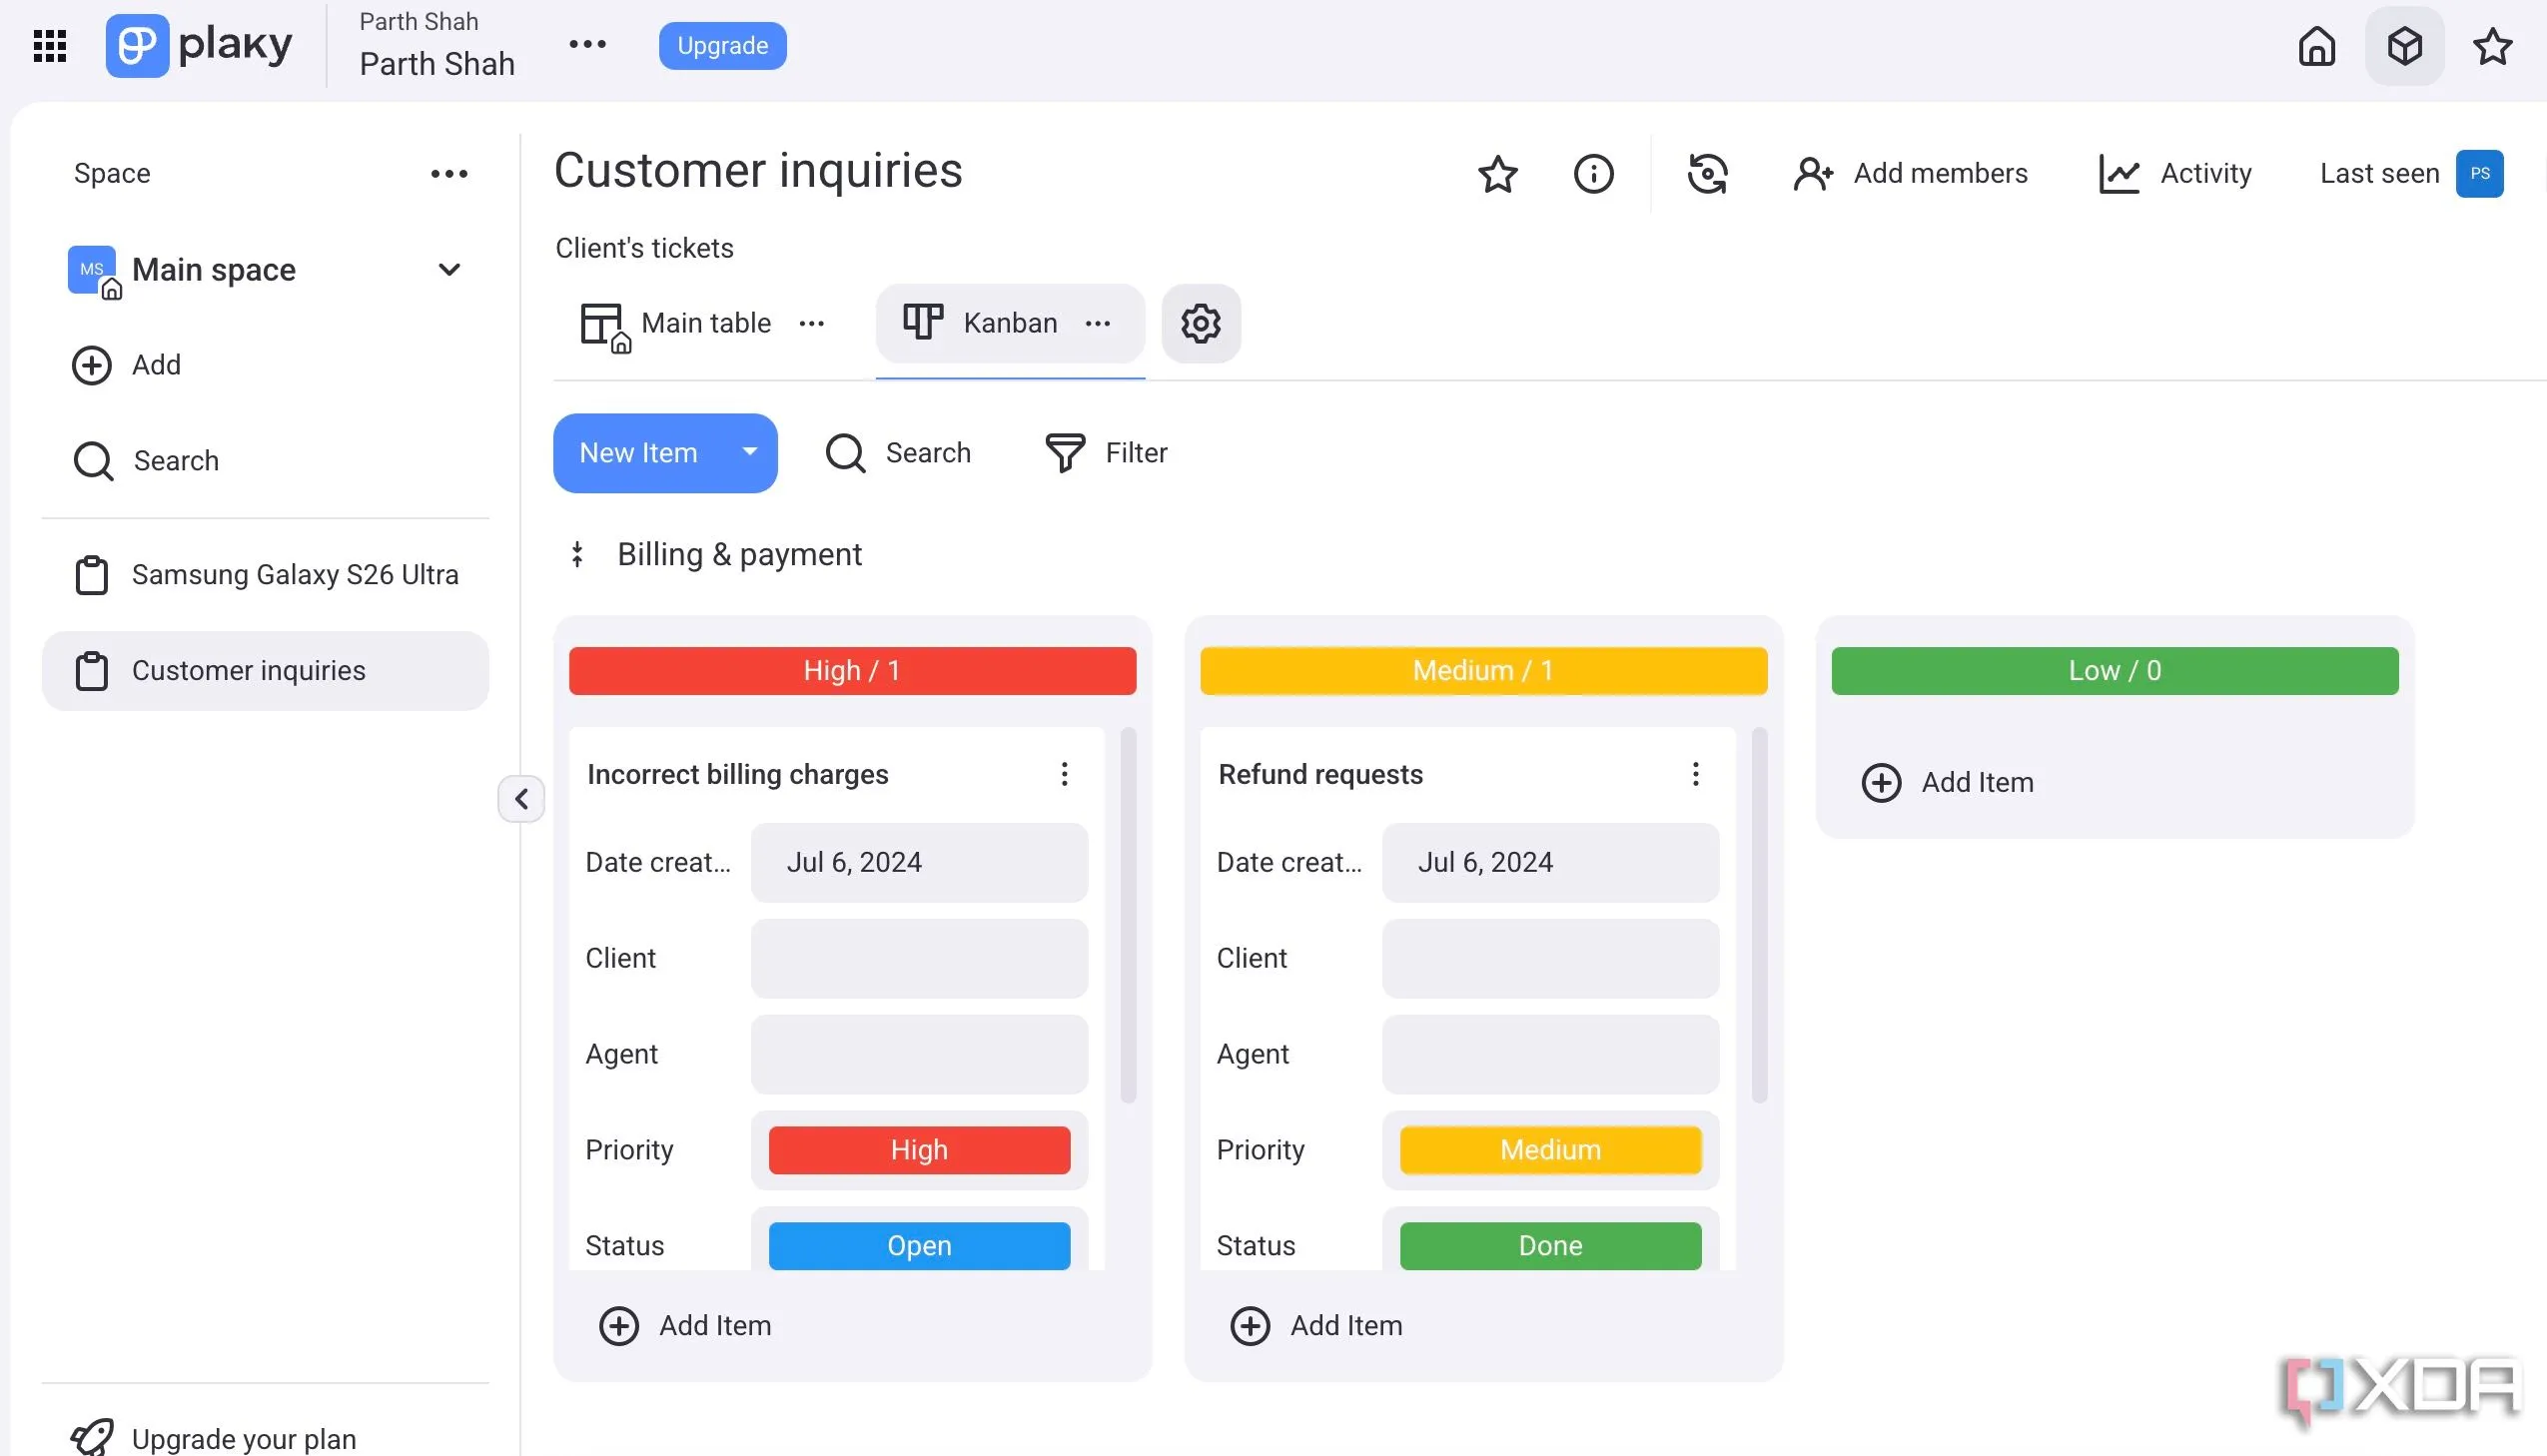
Task: Change the Done status label
Action: 1550,1246
